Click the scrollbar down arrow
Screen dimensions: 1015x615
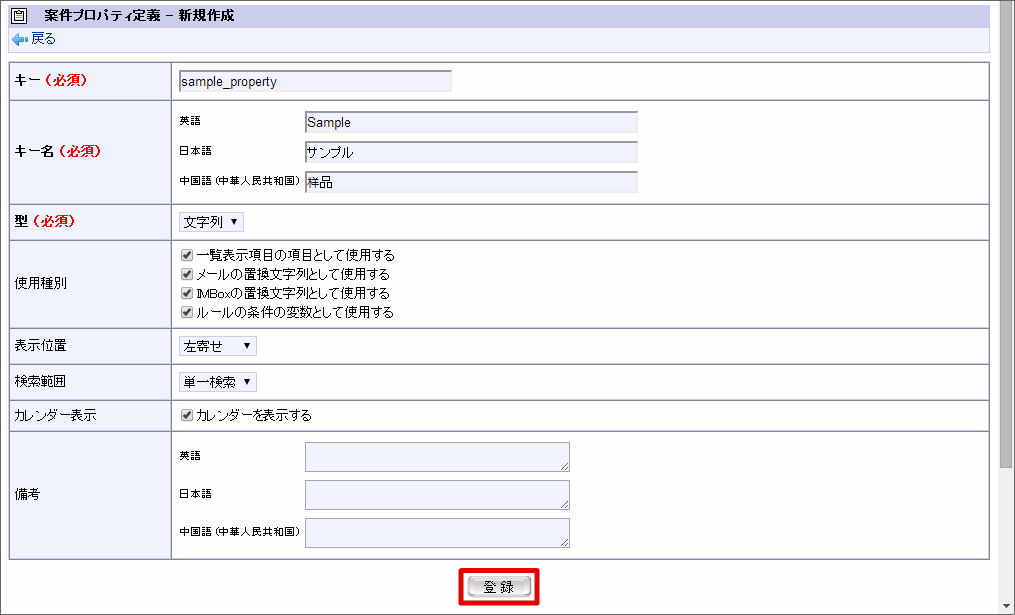point(1005,607)
